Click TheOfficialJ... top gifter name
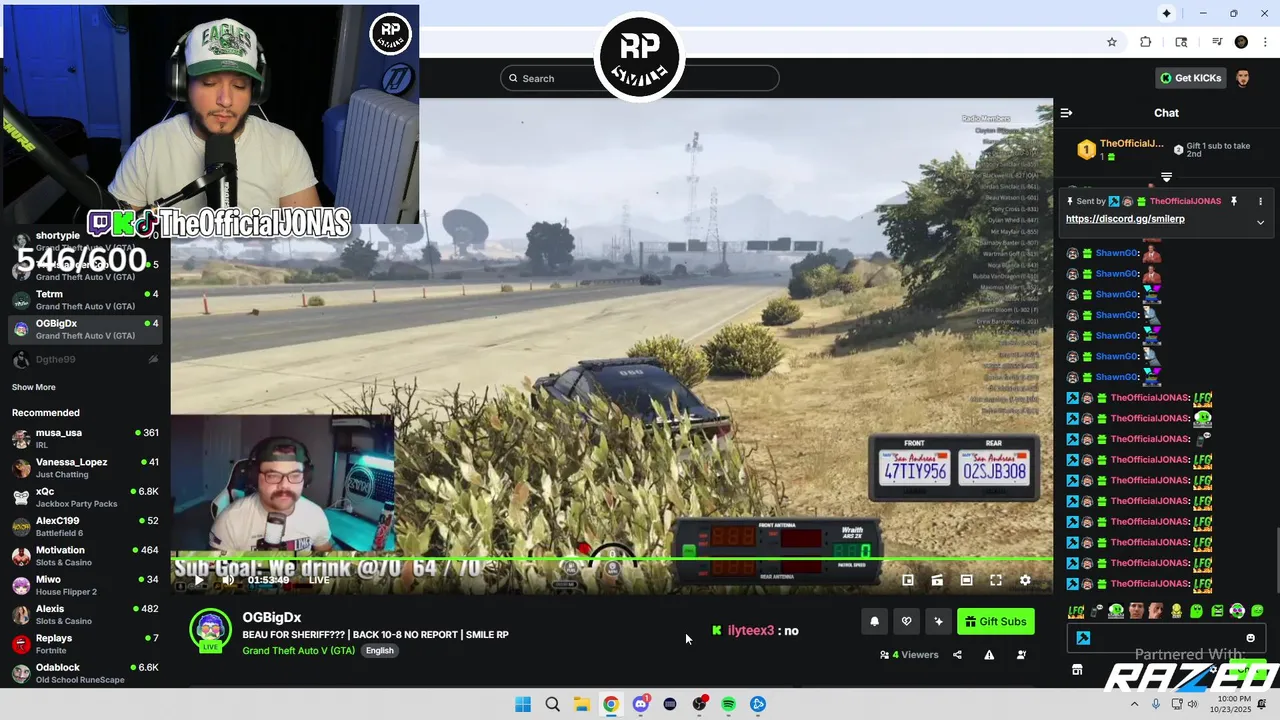 point(1131,144)
